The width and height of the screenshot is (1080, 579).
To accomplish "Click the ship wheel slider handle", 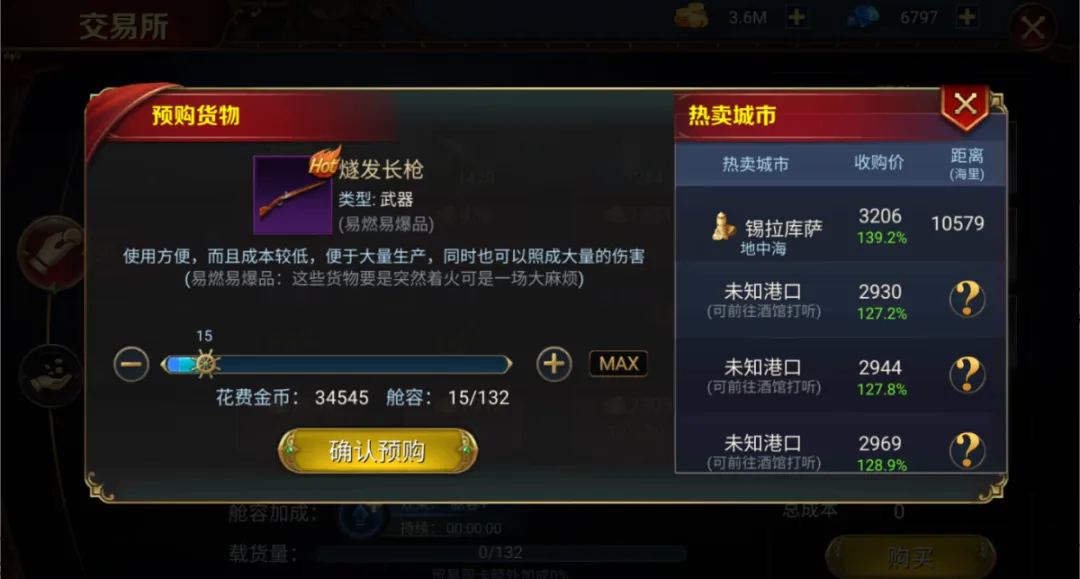I will tap(205, 364).
